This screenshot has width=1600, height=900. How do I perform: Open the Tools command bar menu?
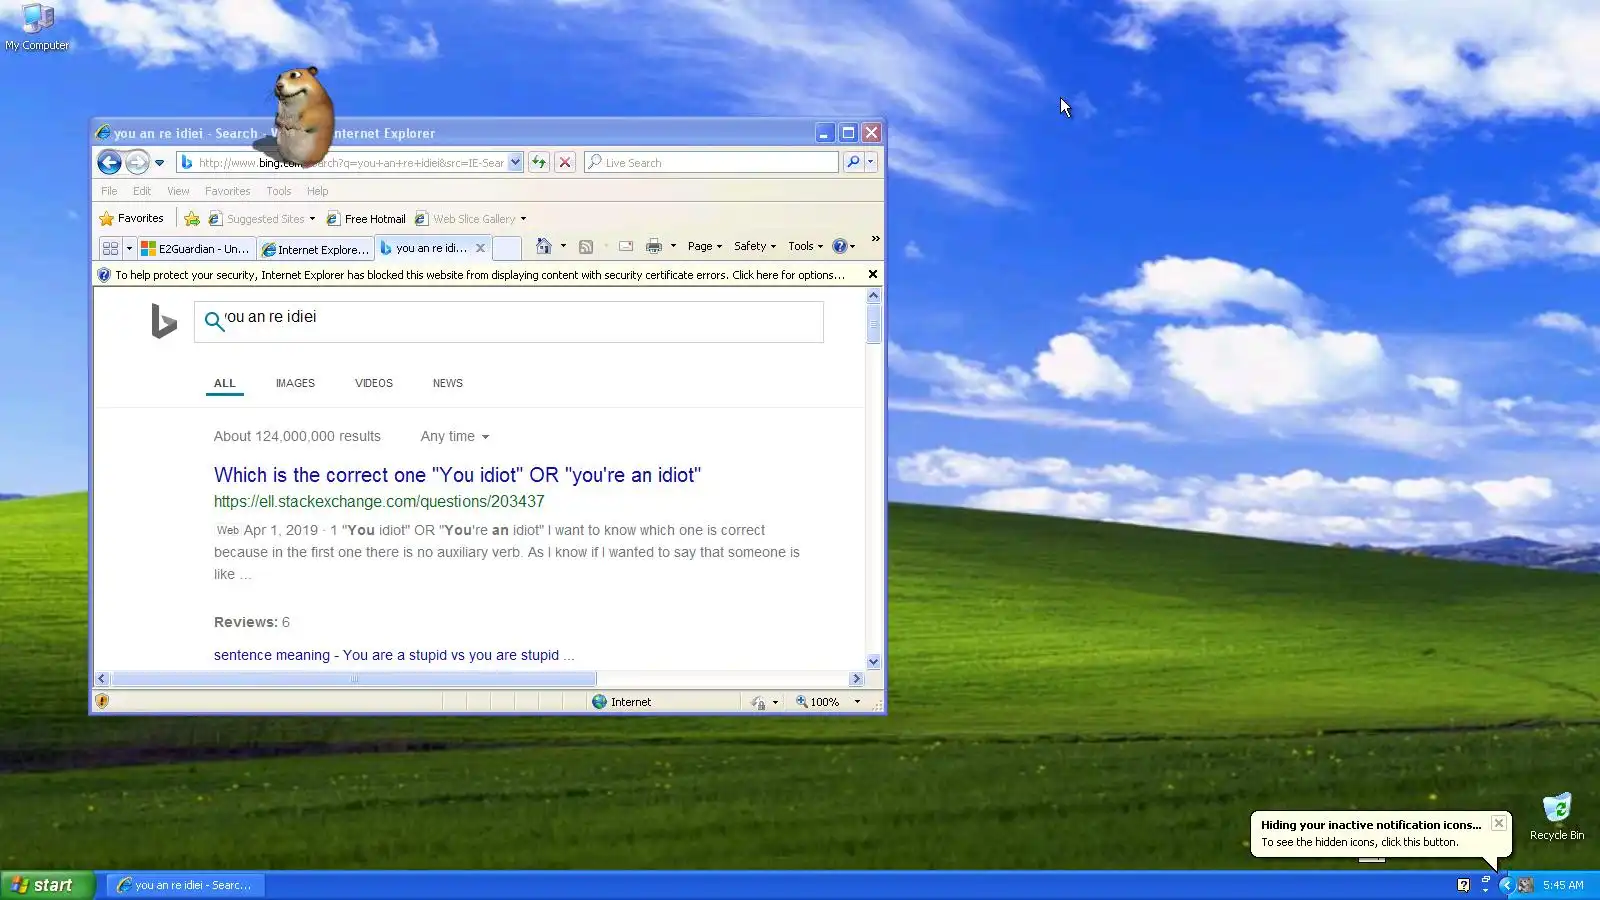[805, 246]
